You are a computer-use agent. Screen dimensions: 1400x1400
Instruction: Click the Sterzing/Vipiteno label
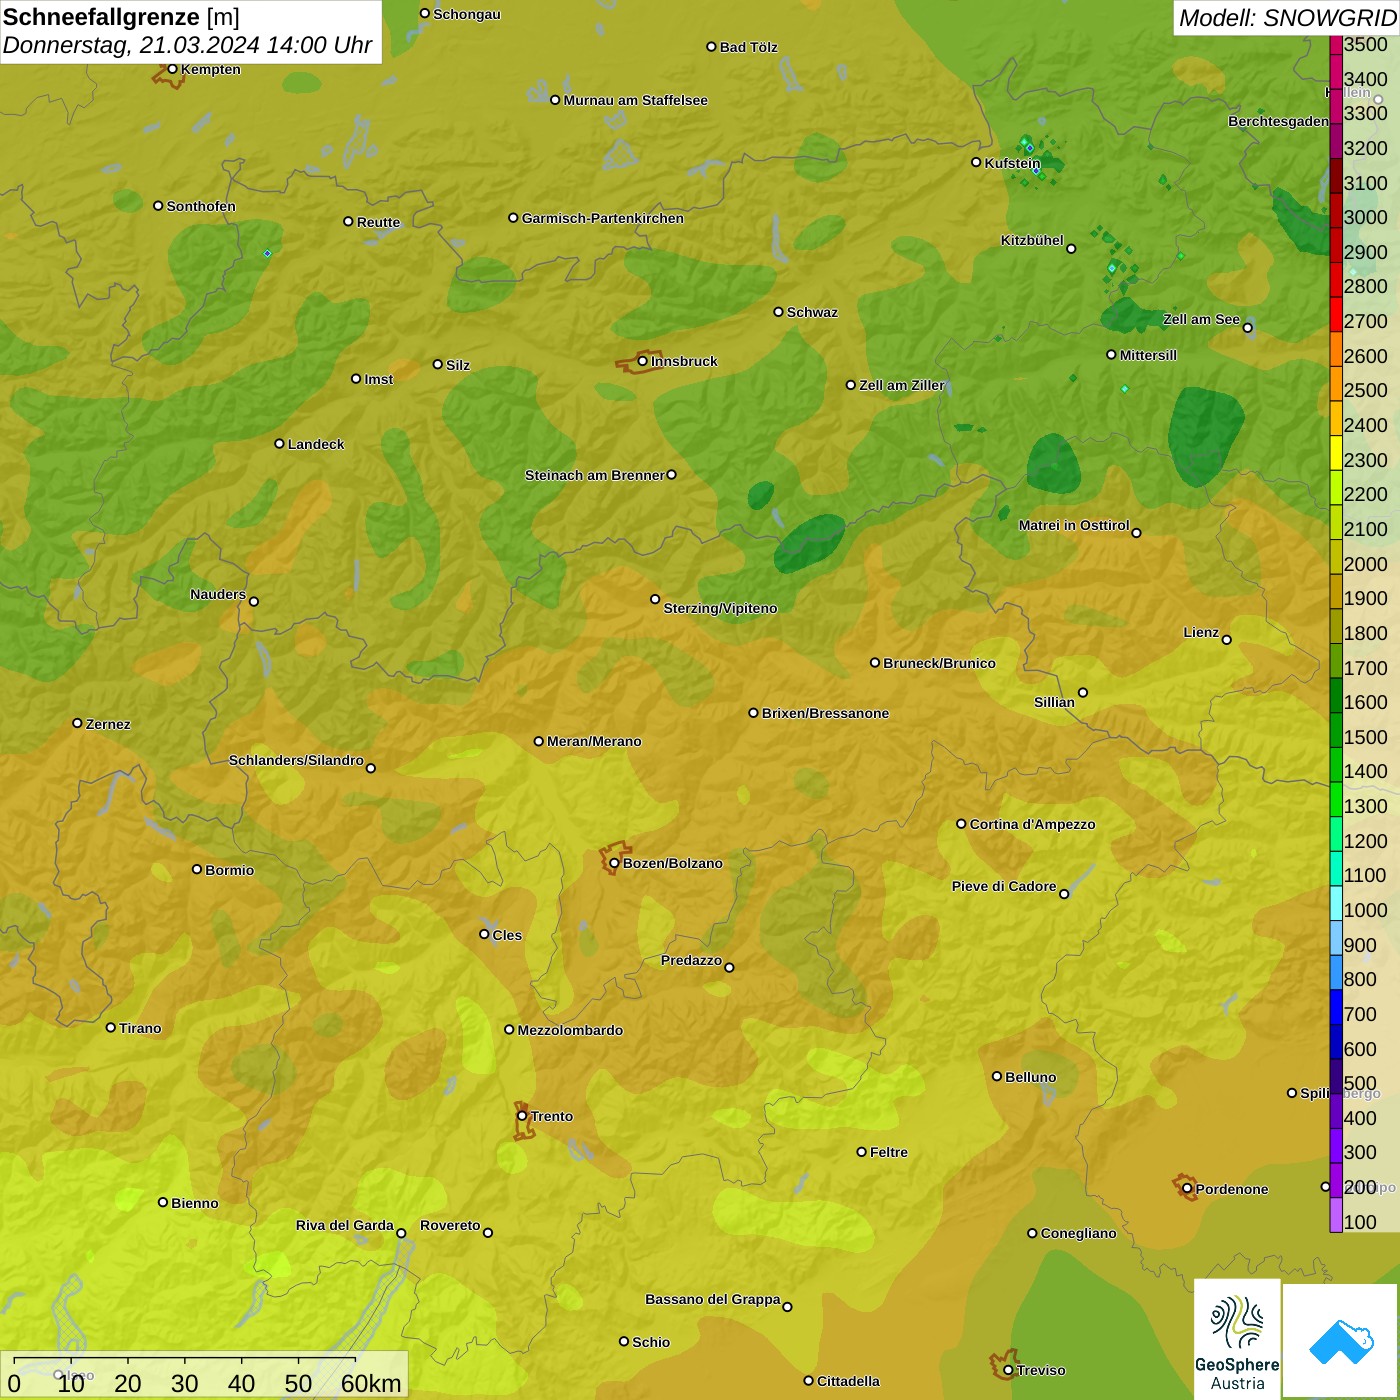click(720, 608)
